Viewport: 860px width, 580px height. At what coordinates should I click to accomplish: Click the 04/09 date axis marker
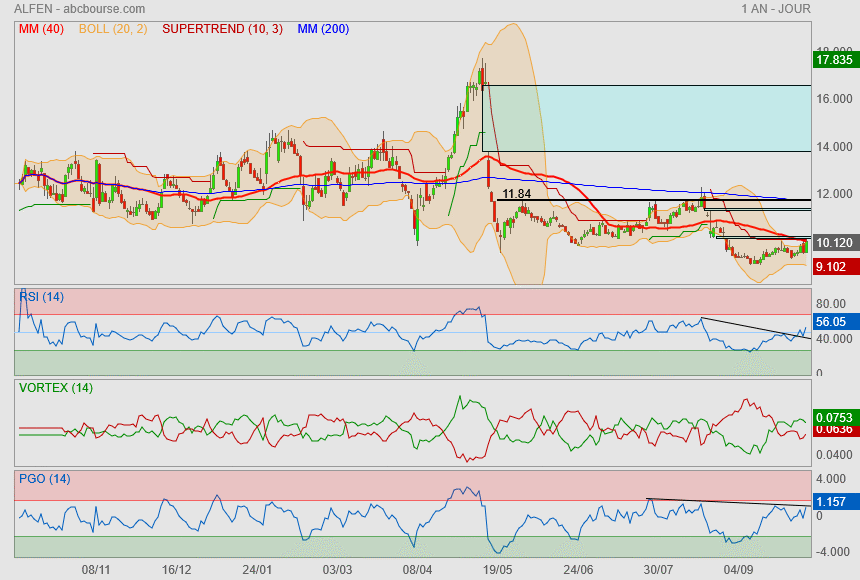739,569
